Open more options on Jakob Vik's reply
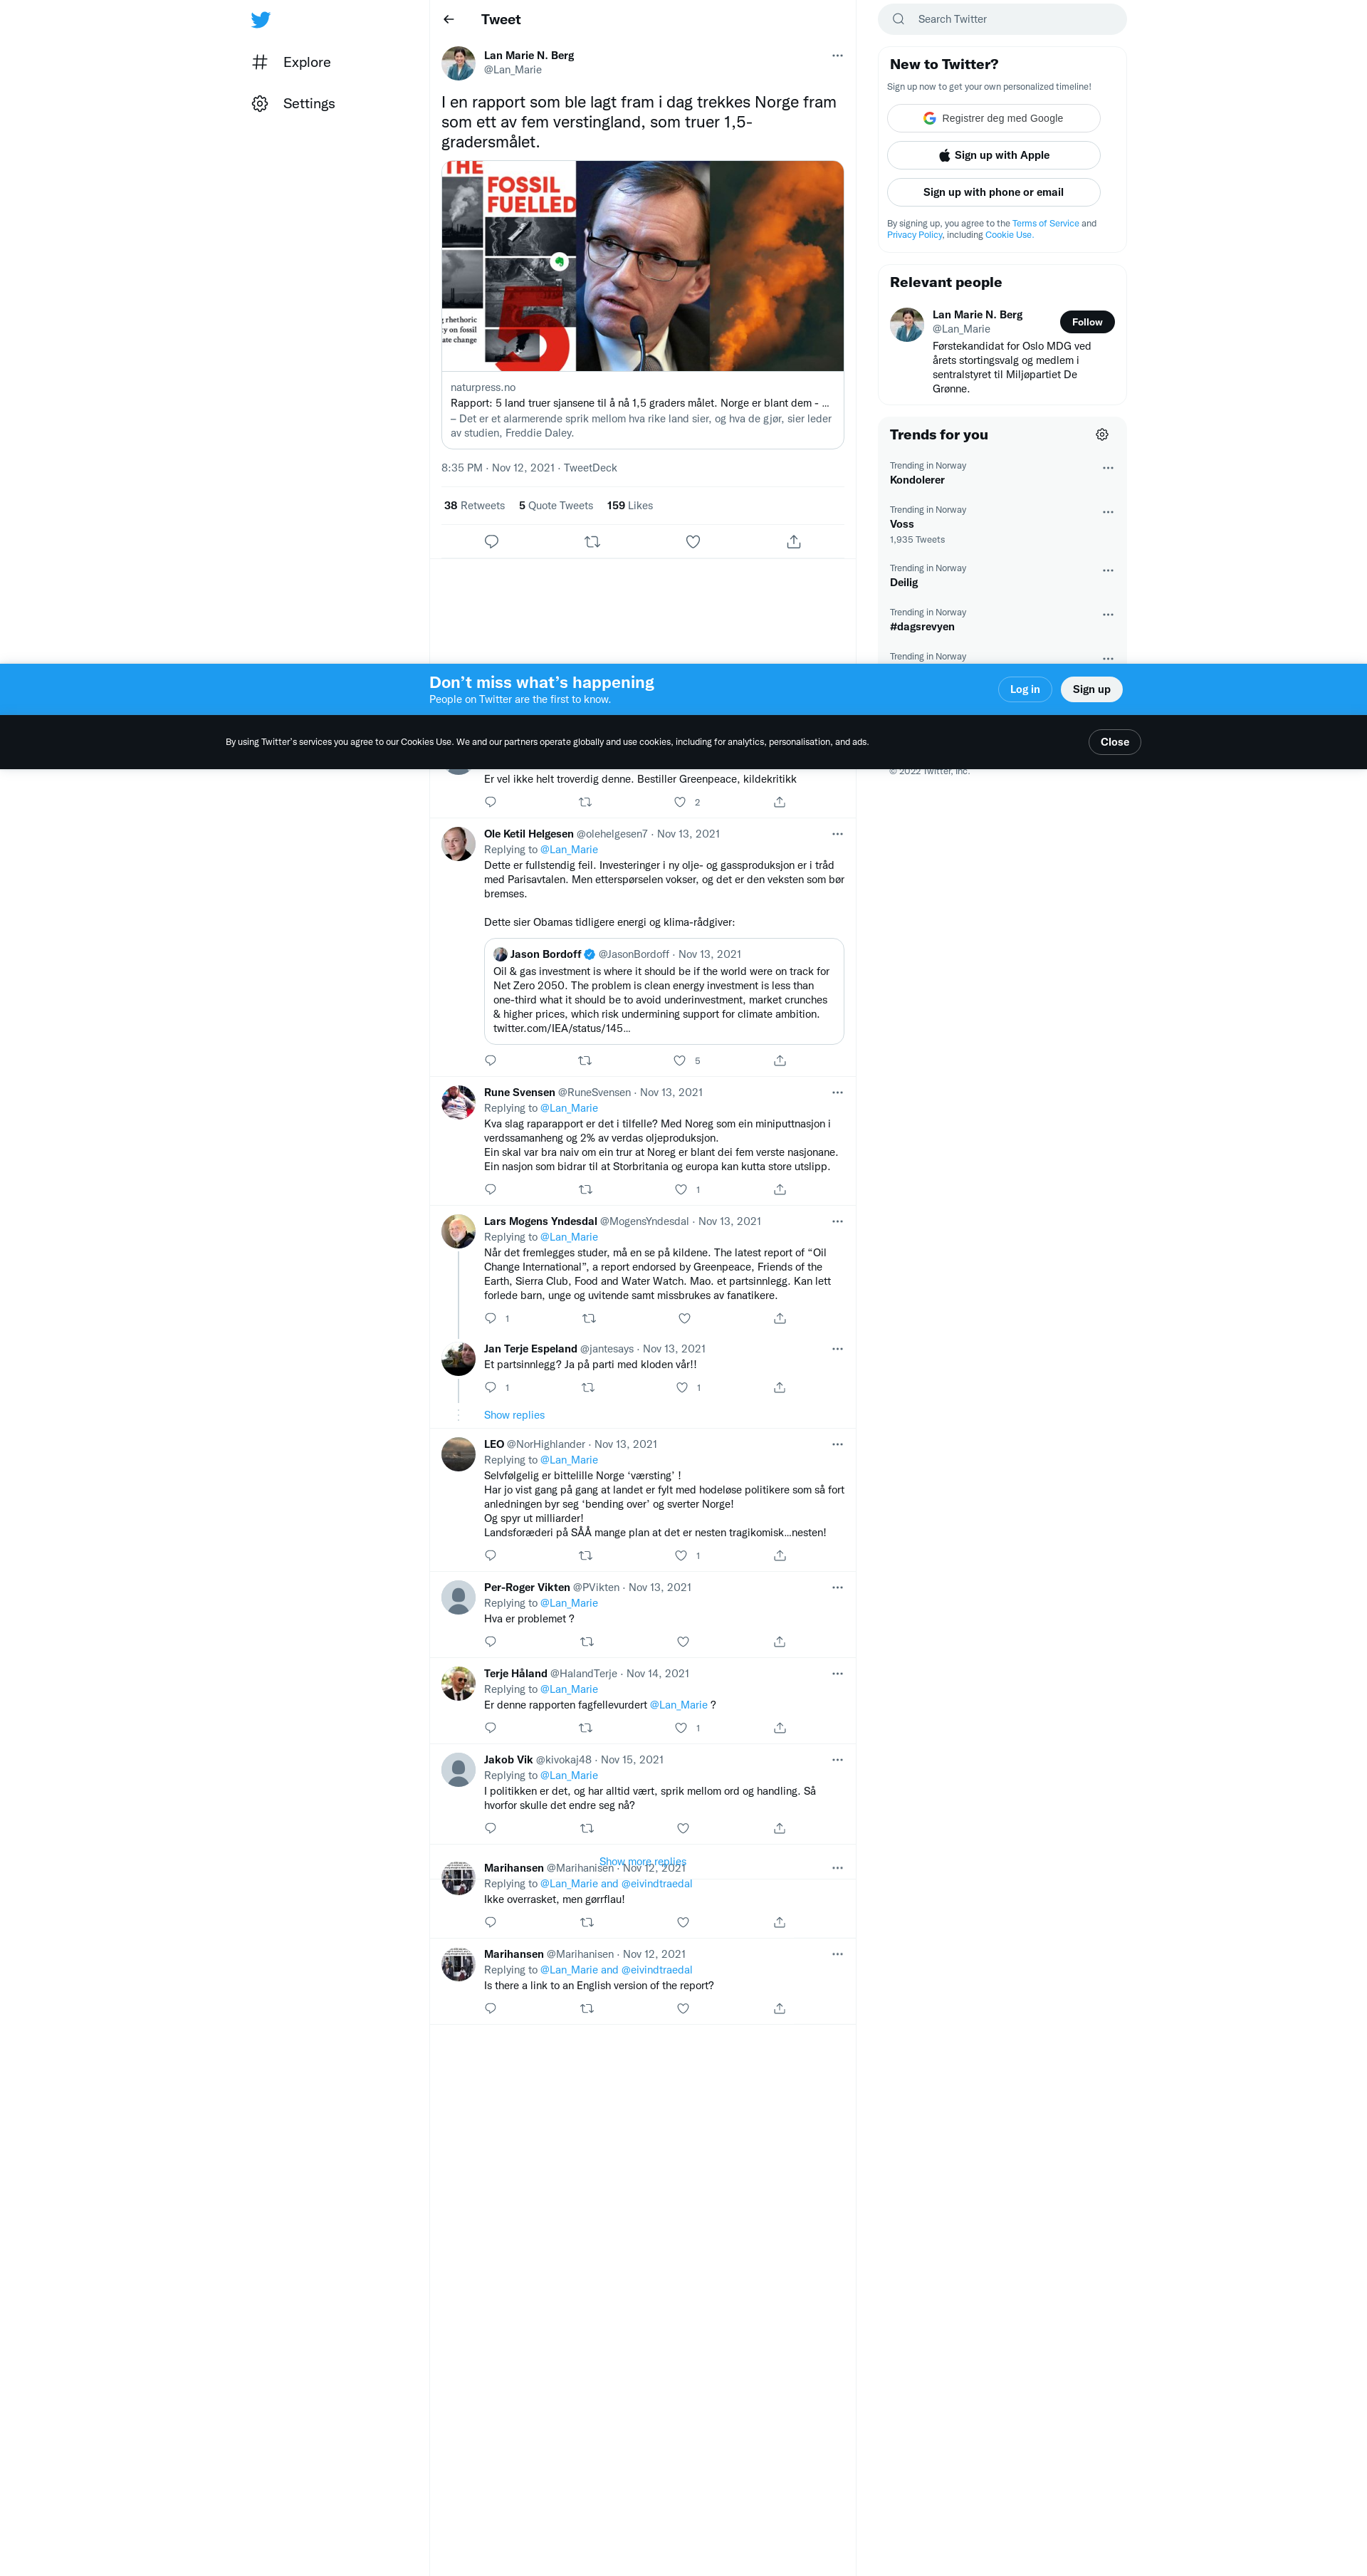 point(837,1760)
